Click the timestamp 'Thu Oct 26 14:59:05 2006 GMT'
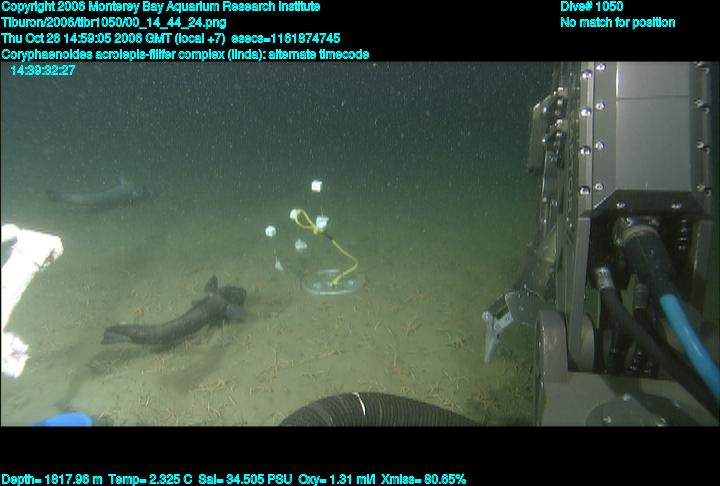This screenshot has height=486, width=720. point(86,38)
